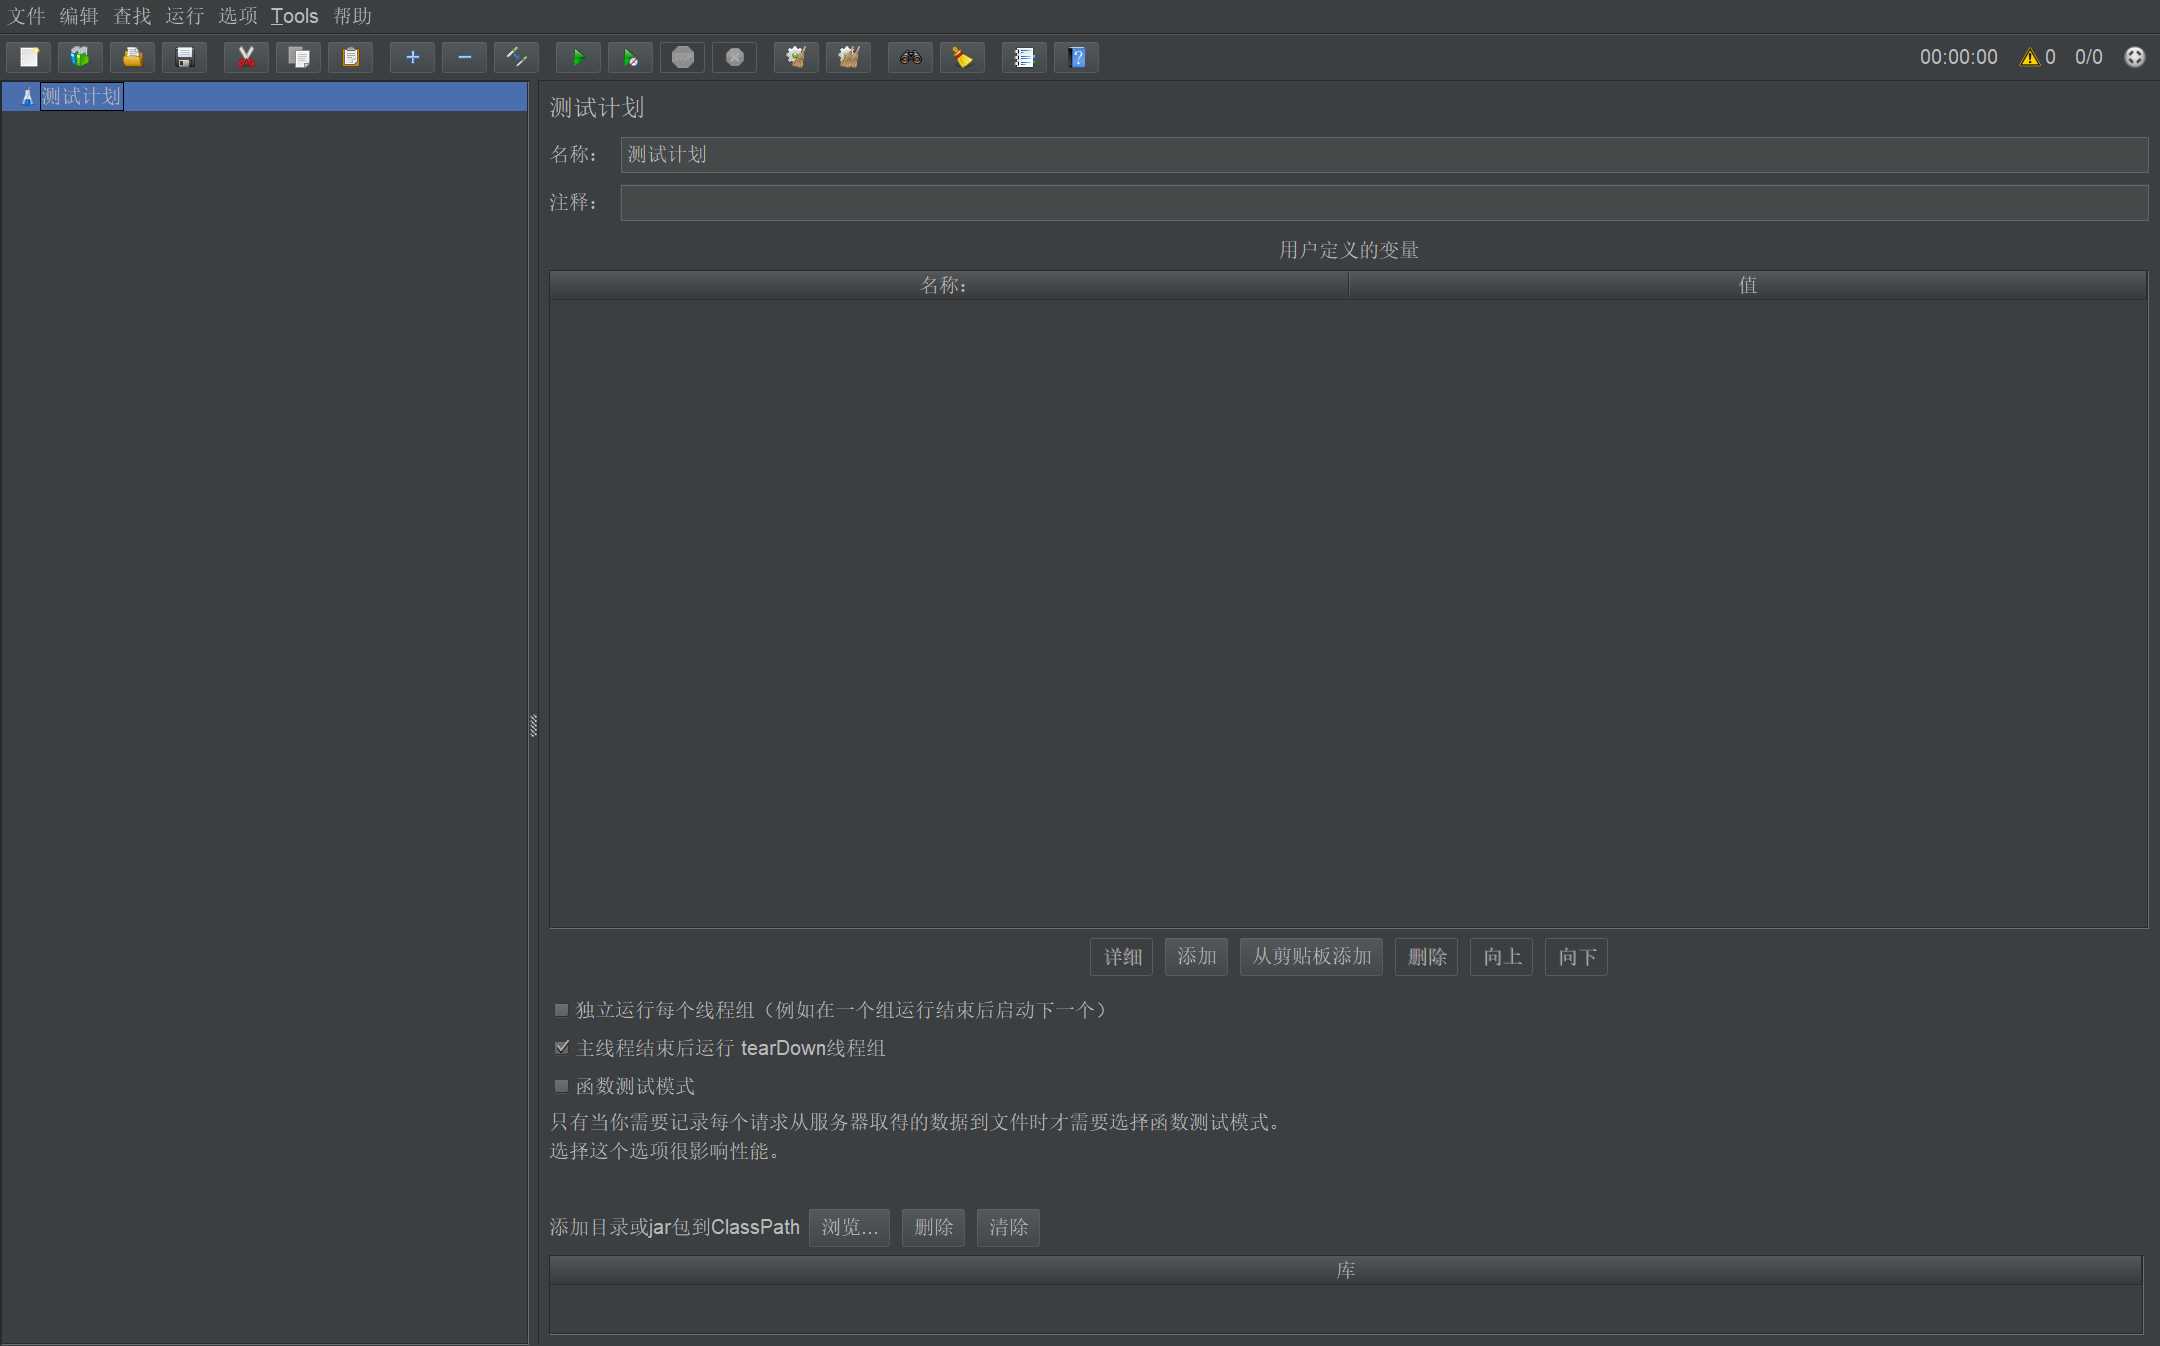The height and width of the screenshot is (1346, 2160).
Task: Open the Function helper list icon
Action: tap(1024, 57)
